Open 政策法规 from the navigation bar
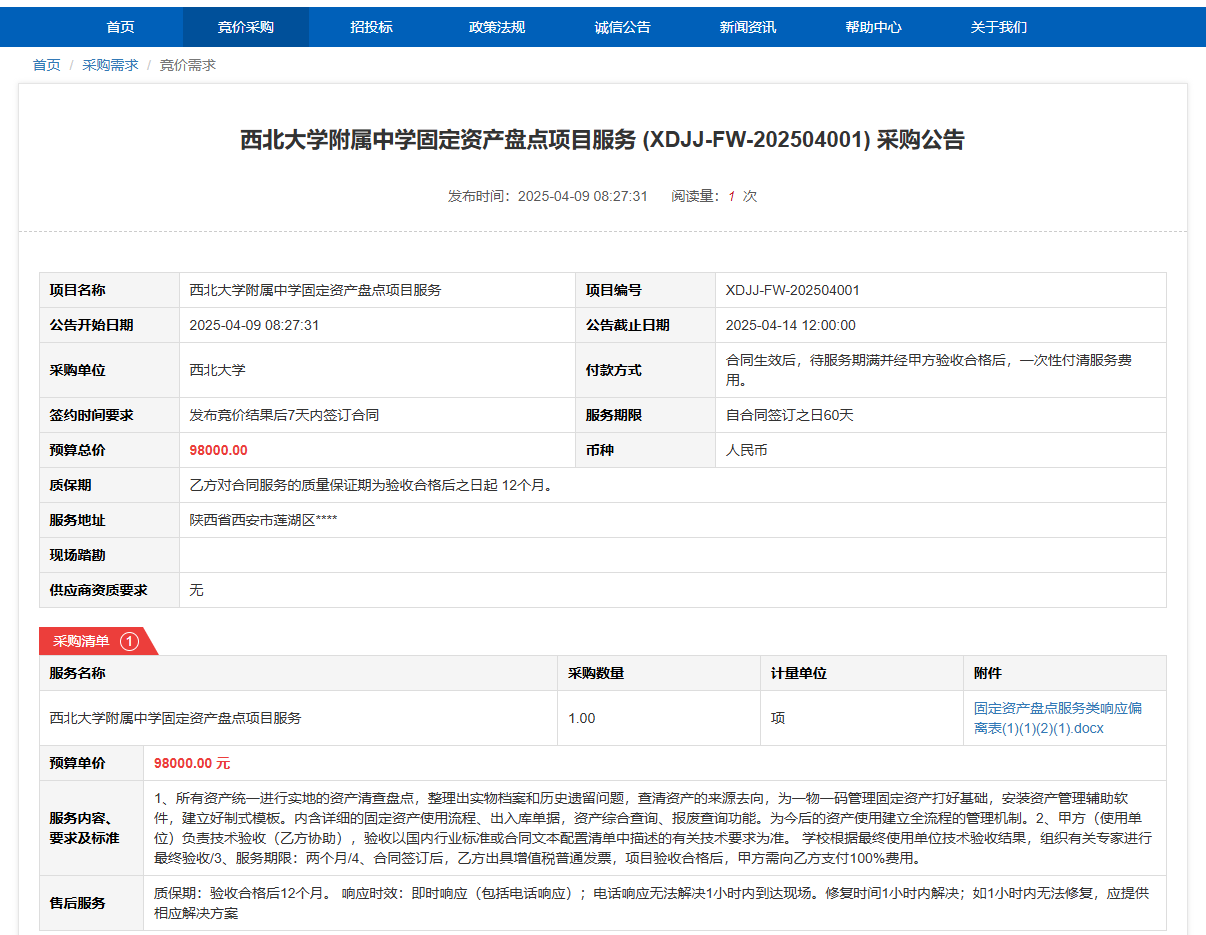 pos(497,27)
